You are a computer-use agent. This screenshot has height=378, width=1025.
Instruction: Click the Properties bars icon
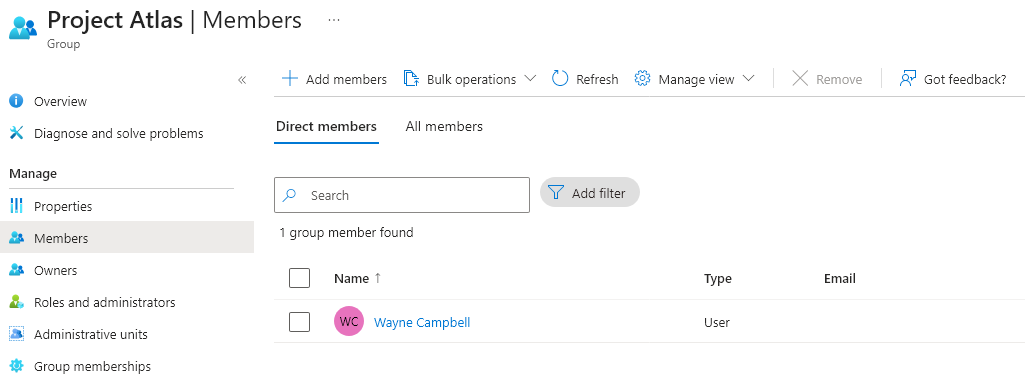16,206
